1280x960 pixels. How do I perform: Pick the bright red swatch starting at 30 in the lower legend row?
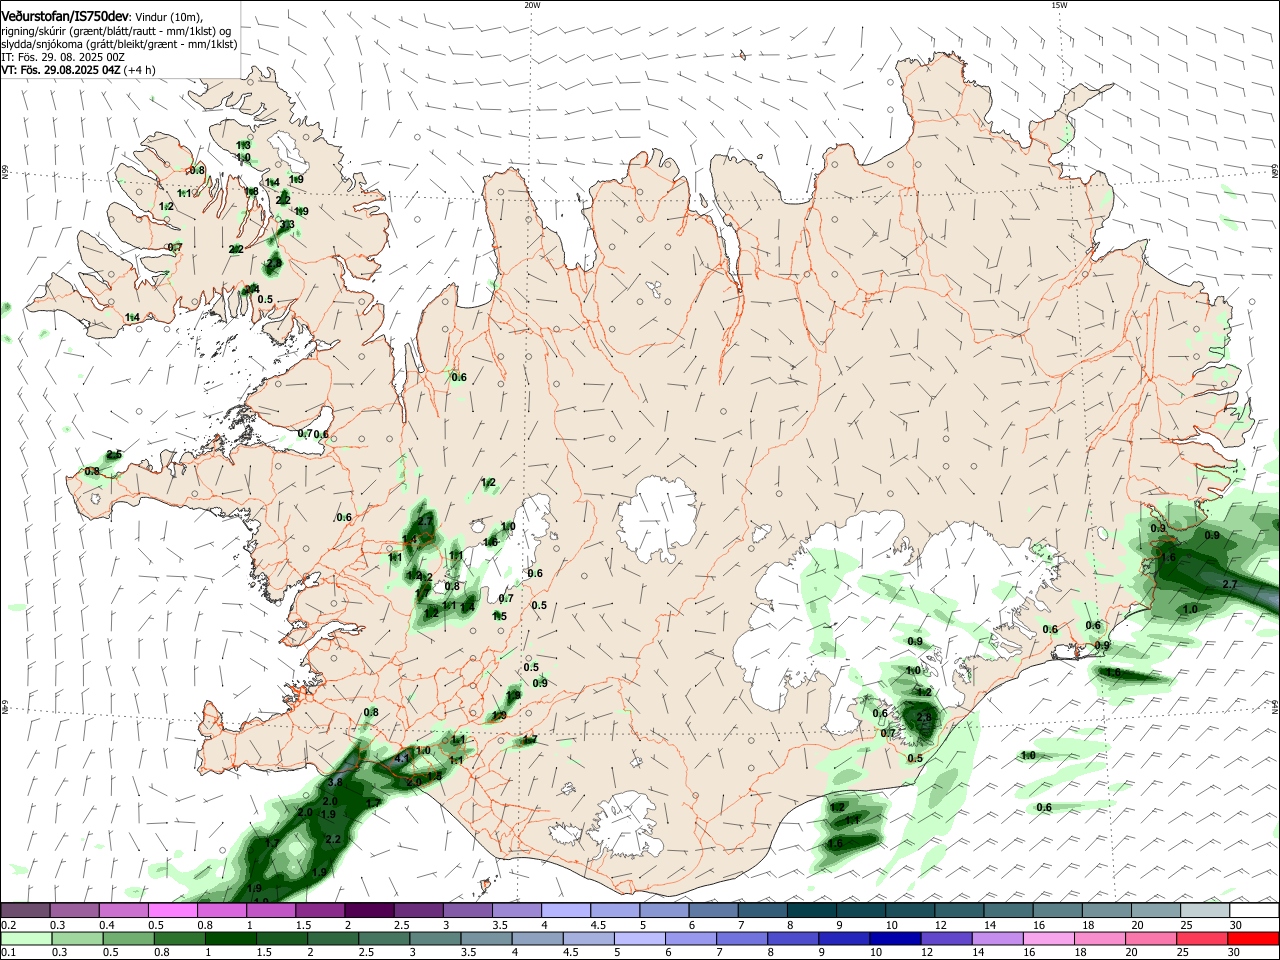[x=1254, y=938]
